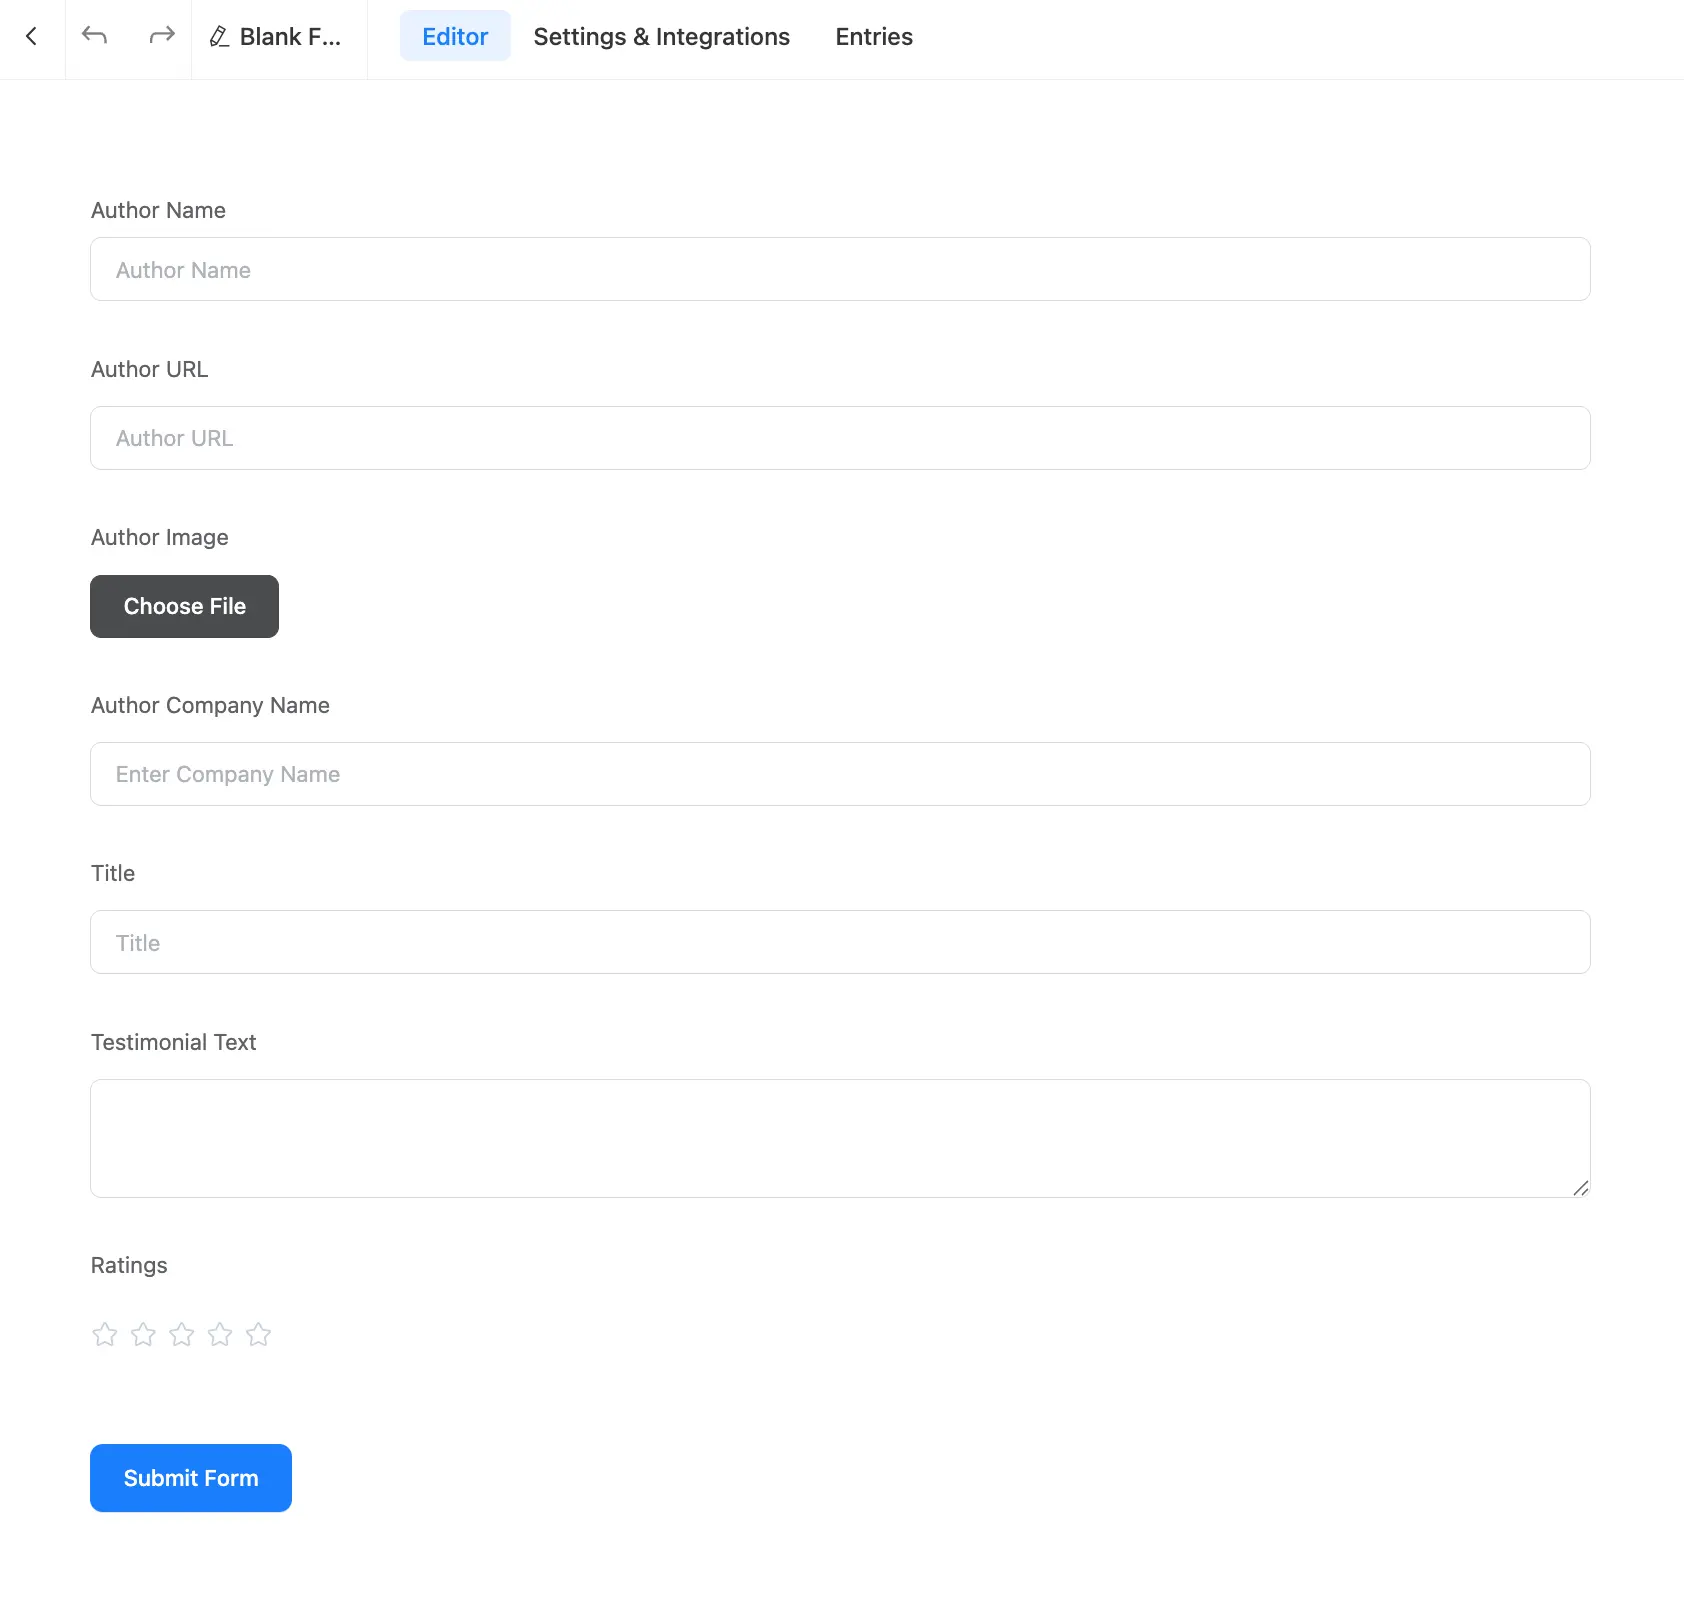This screenshot has height=1600, width=1684.
Task: Click the undo arrow icon
Action: (95, 36)
